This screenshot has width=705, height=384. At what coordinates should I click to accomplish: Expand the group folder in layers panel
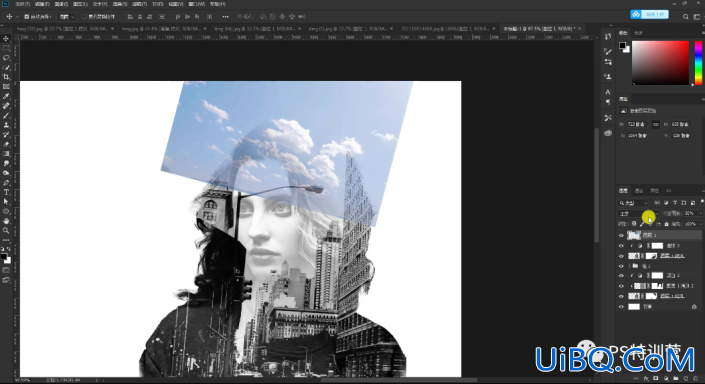(x=629, y=266)
